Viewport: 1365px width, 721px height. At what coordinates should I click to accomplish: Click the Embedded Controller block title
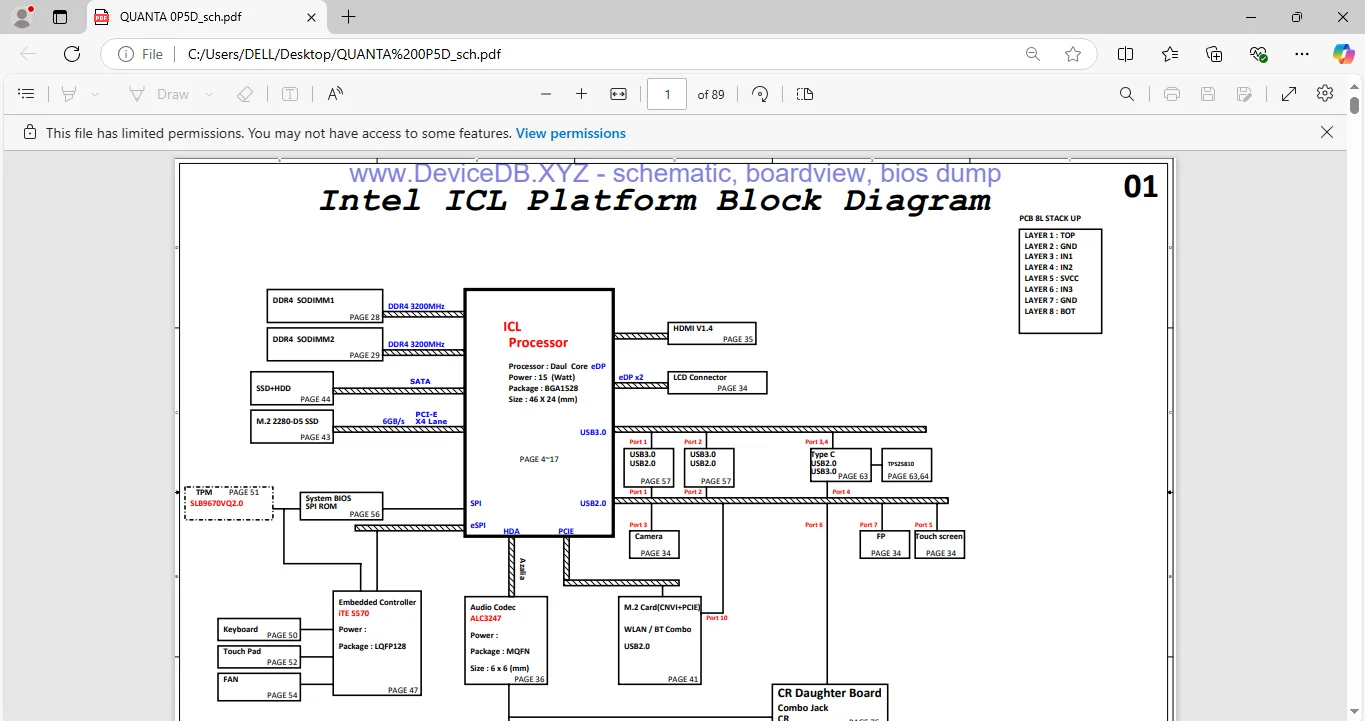(377, 602)
